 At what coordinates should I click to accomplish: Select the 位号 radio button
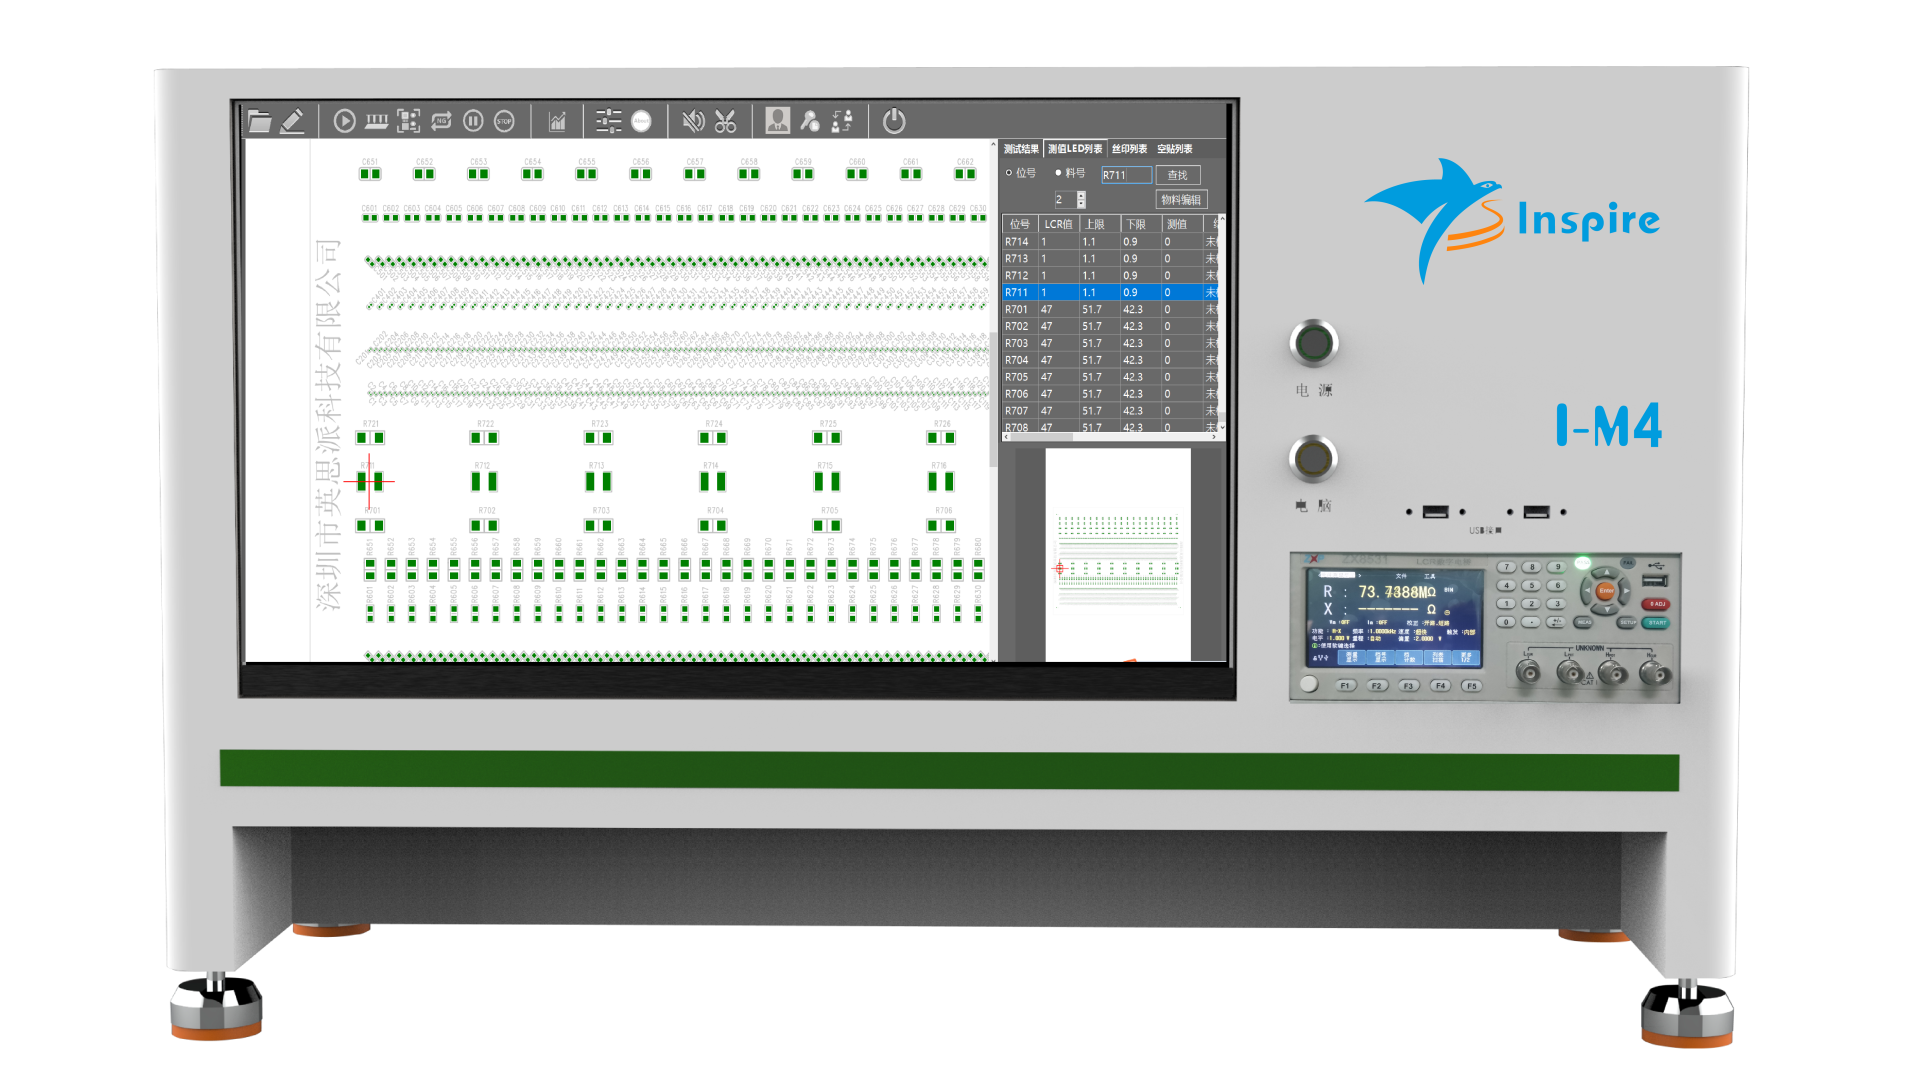point(1009,173)
